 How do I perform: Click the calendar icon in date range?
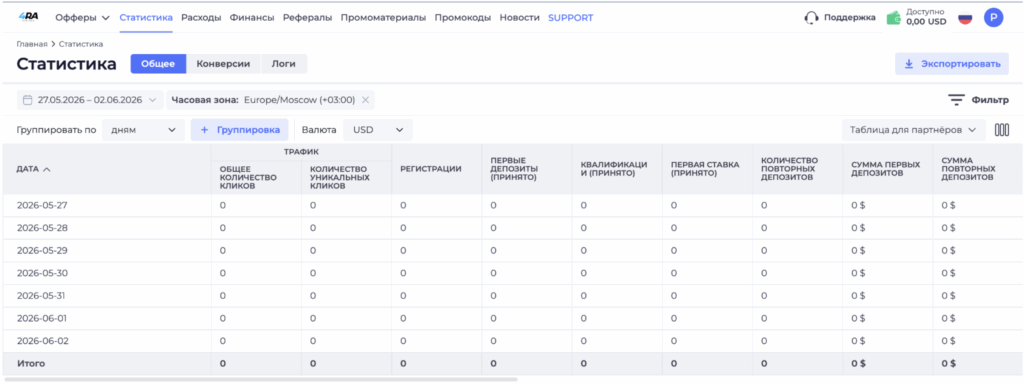(27, 100)
